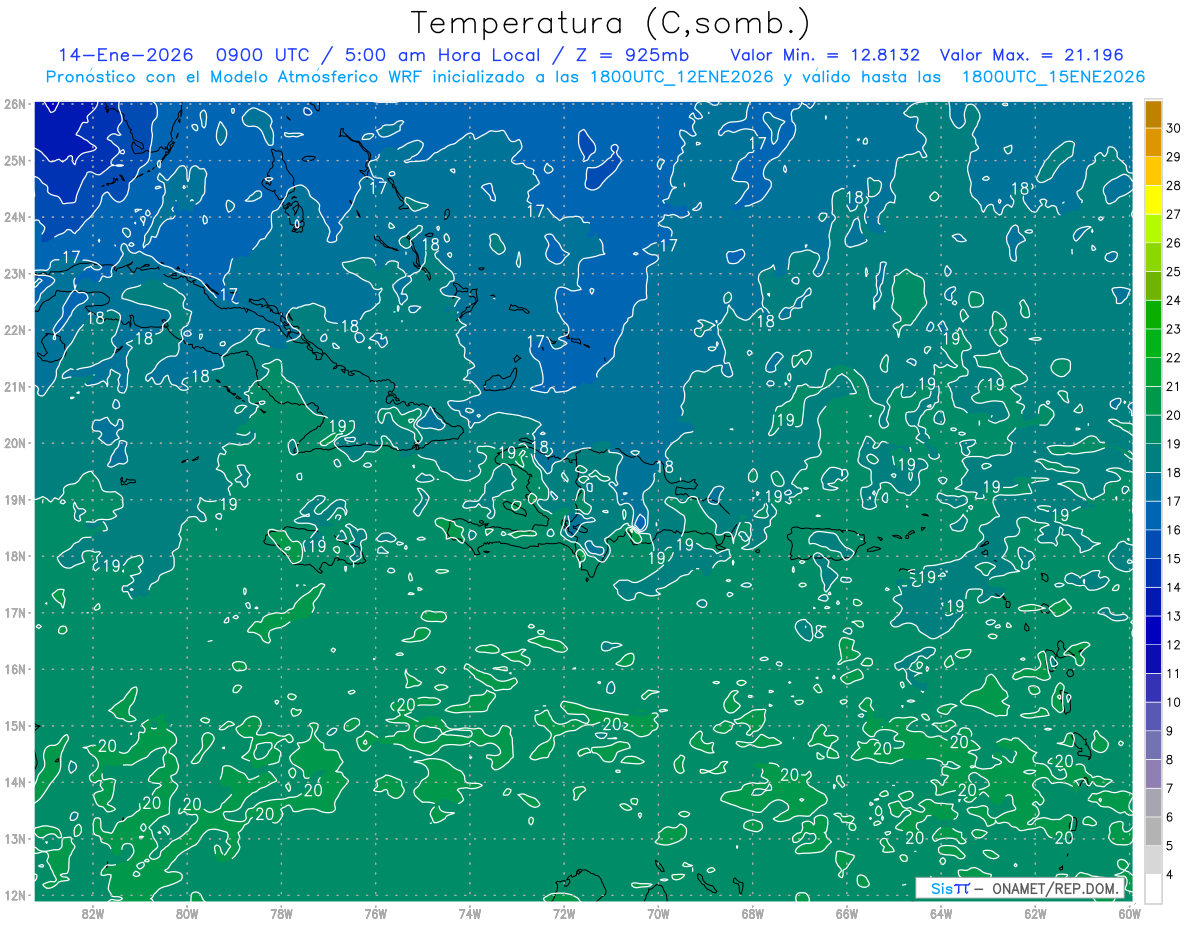Click the 74W longitude label

(470, 913)
